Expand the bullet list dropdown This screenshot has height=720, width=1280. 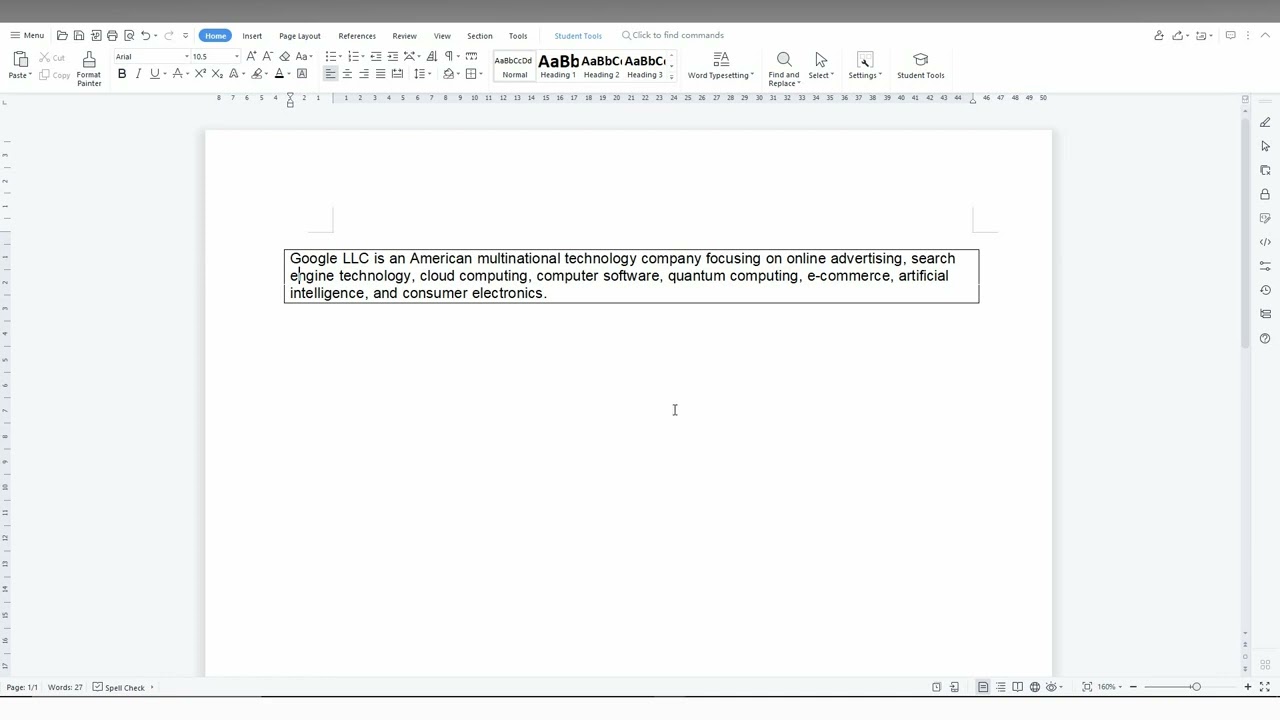click(x=340, y=56)
